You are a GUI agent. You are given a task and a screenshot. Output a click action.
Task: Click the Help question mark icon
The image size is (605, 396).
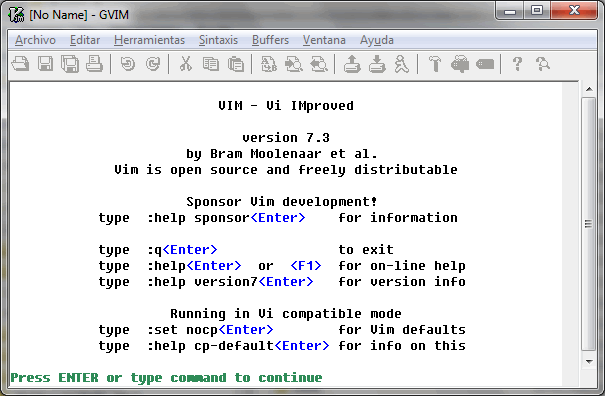[517, 64]
